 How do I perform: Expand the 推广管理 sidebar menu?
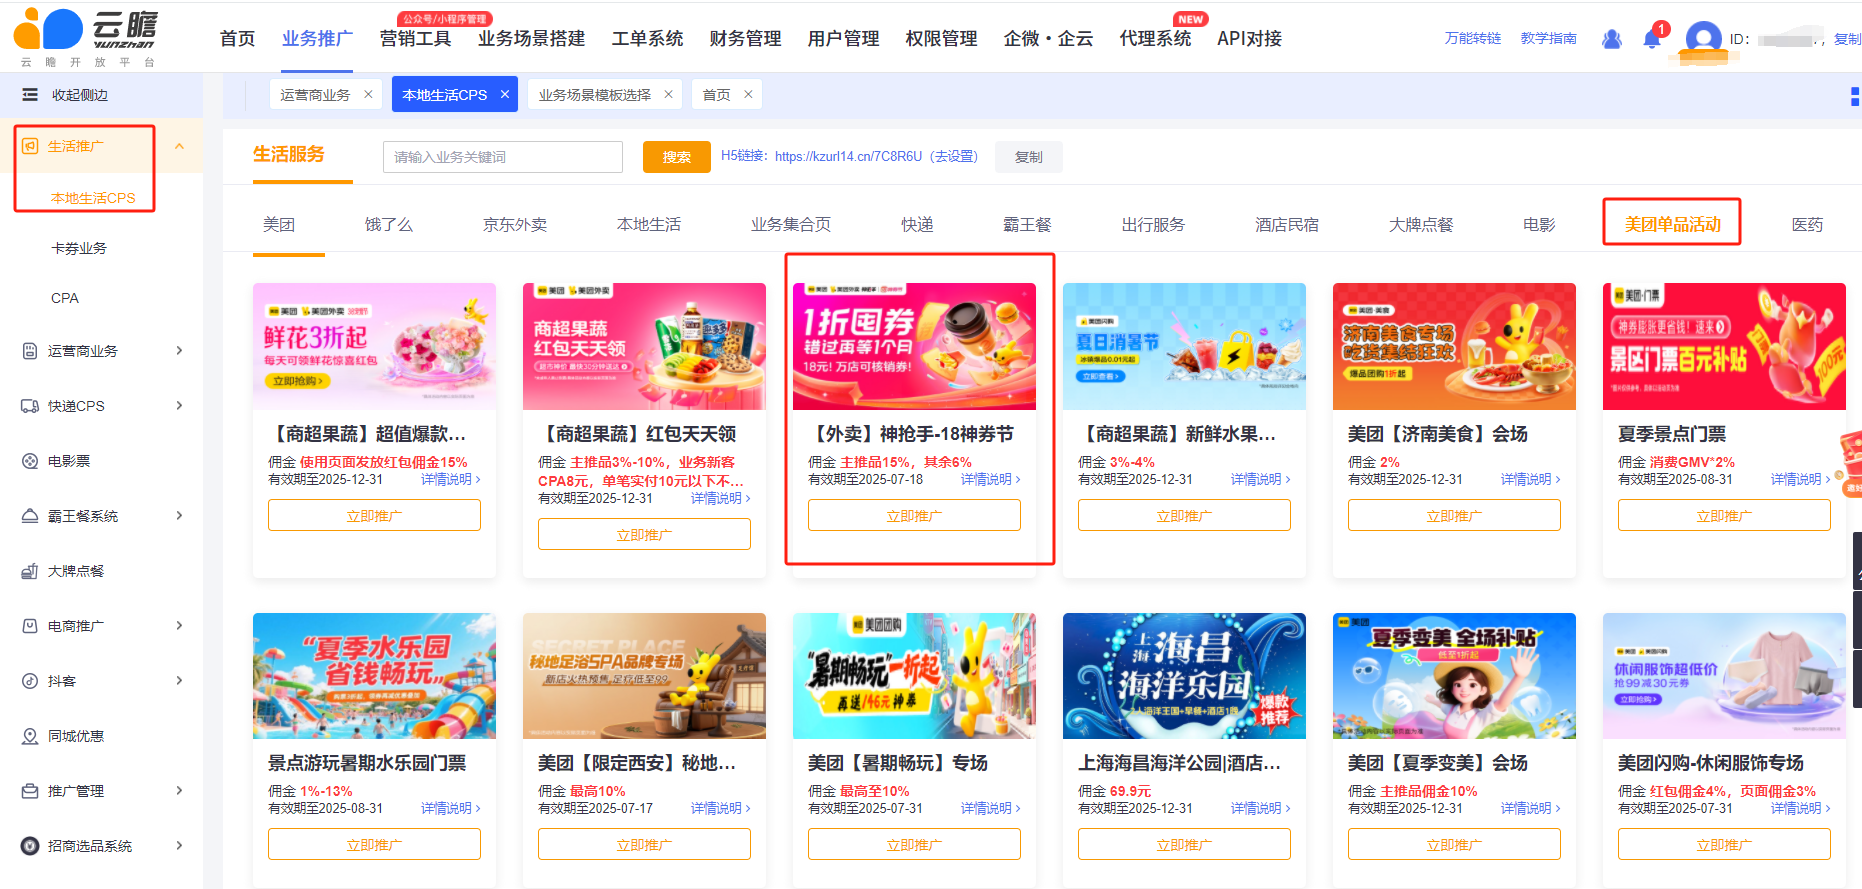pos(180,790)
